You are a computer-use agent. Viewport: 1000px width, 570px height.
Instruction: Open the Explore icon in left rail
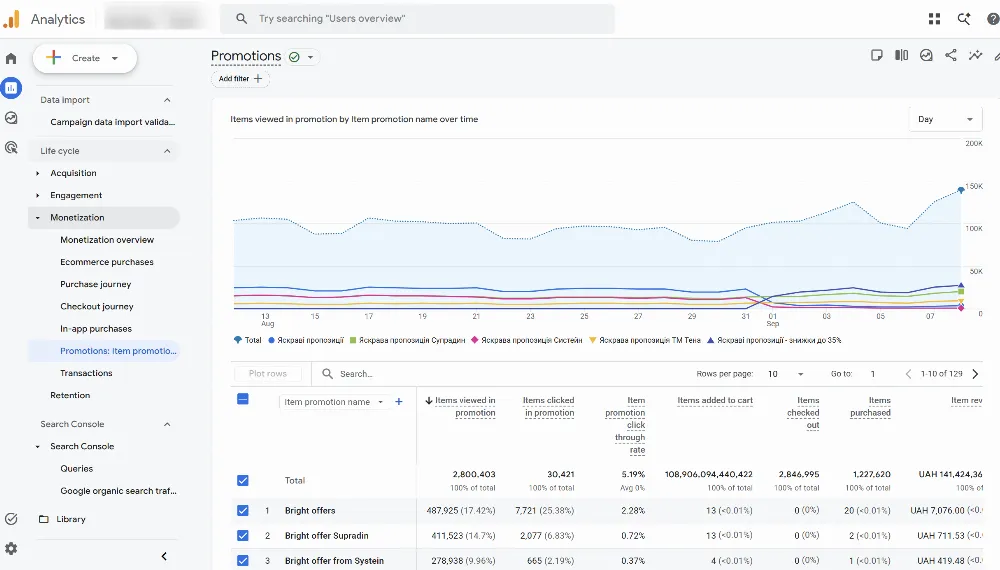click(11, 118)
